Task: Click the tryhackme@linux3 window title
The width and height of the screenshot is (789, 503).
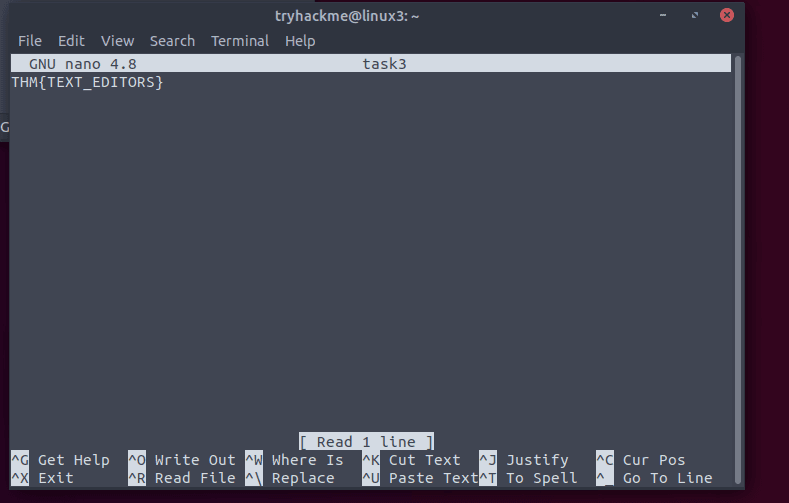Action: 347,16
